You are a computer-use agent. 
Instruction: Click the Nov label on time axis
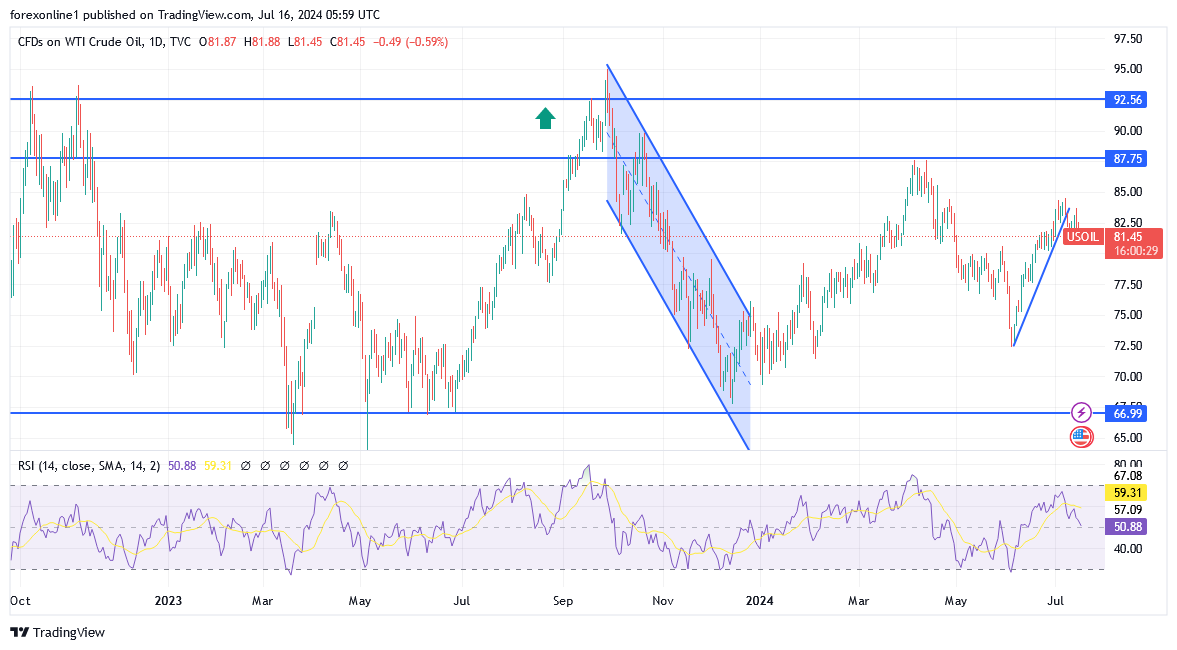663,600
